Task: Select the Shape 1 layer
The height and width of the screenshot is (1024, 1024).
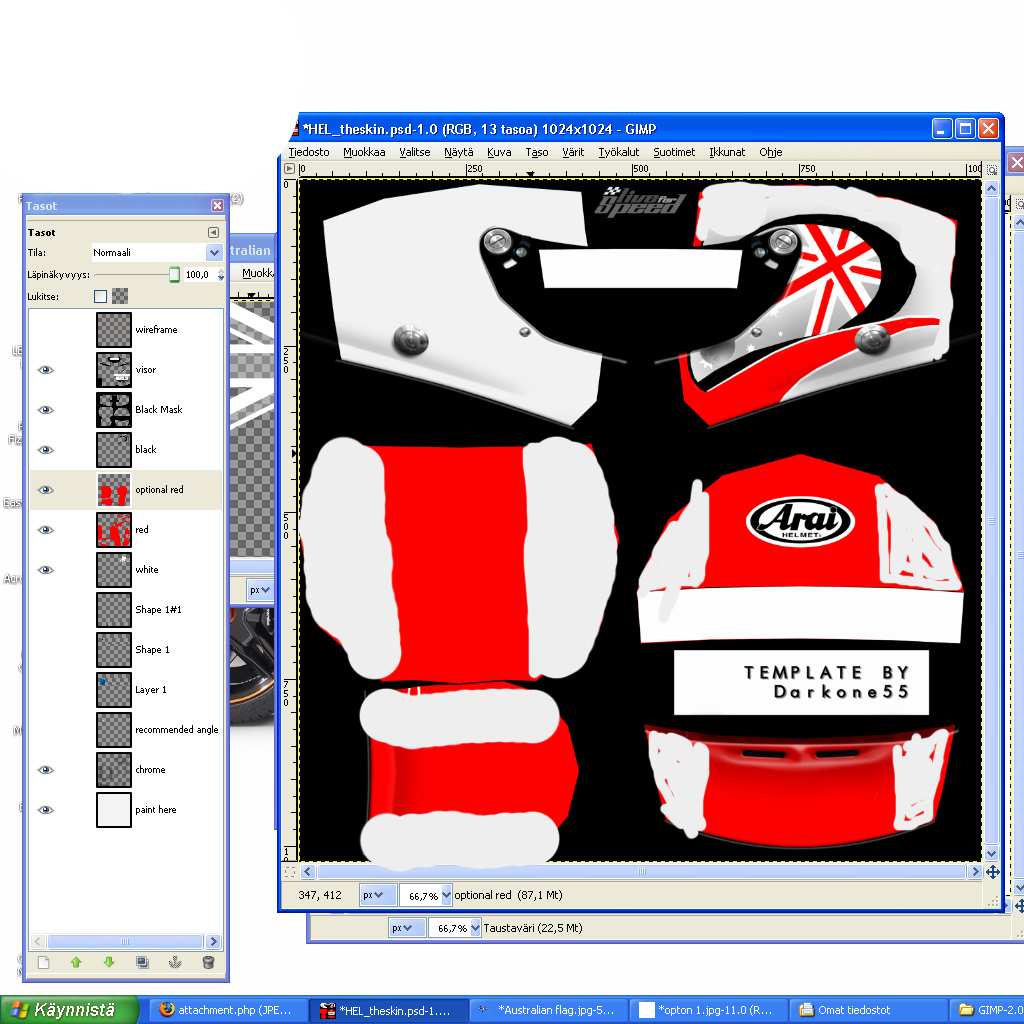Action: pos(126,650)
